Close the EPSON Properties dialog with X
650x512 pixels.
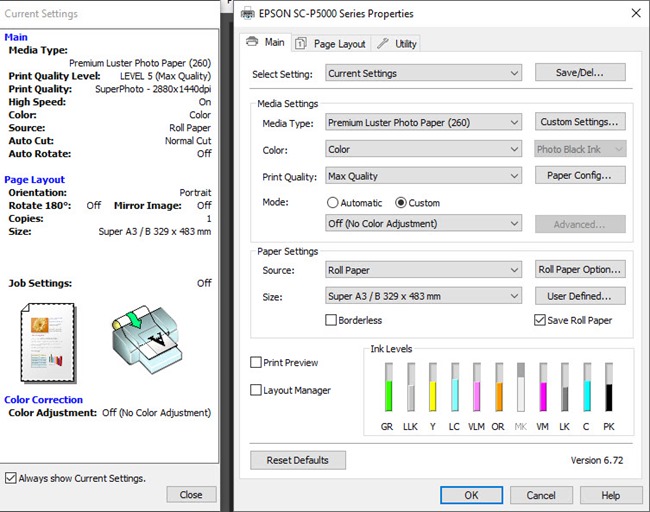pyautogui.click(x=636, y=13)
